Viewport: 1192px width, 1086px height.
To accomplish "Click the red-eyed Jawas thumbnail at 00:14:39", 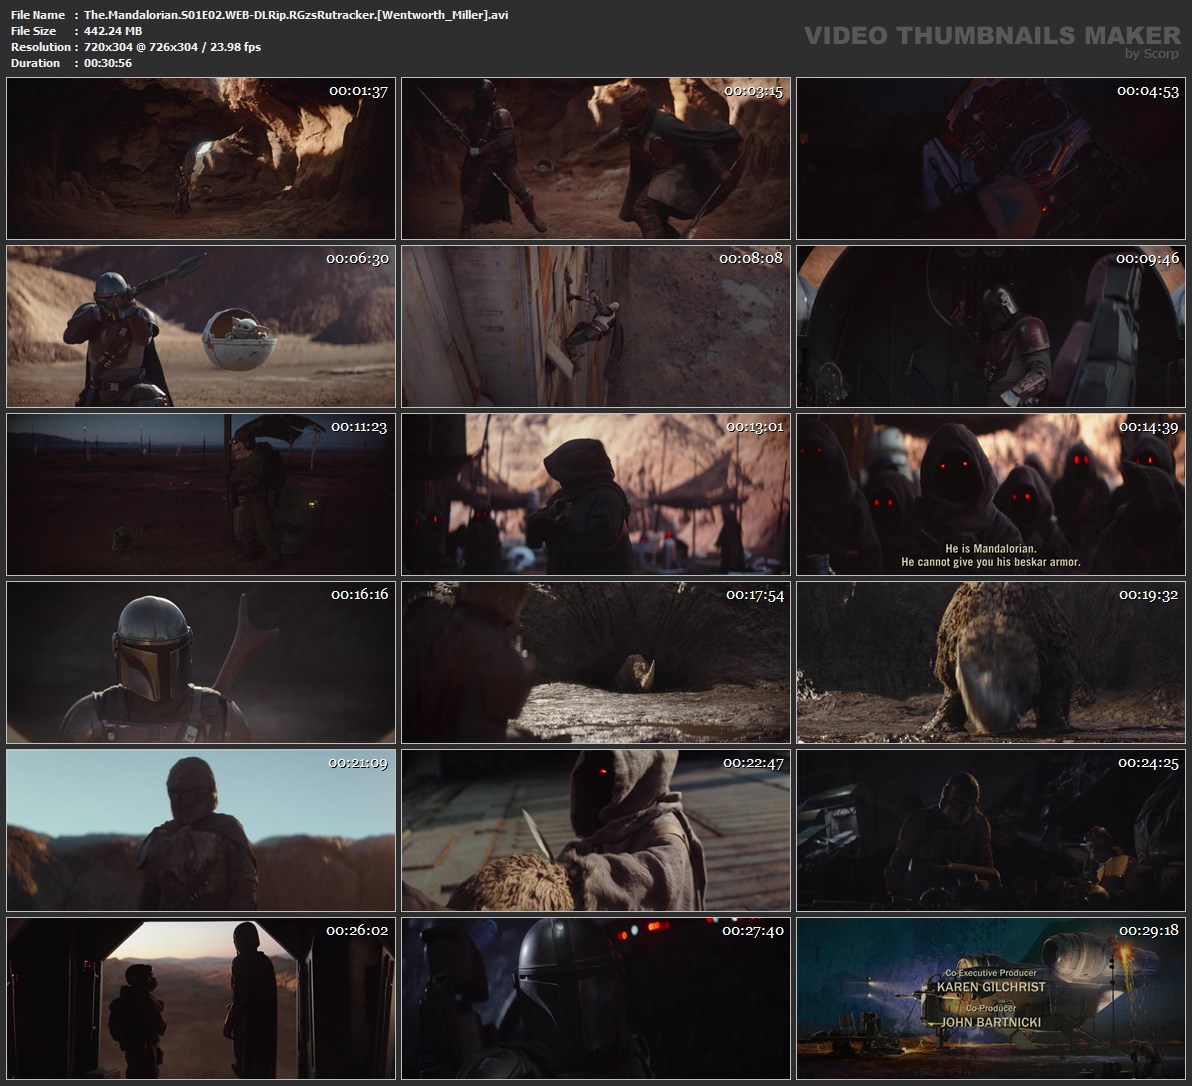I will click(991, 494).
